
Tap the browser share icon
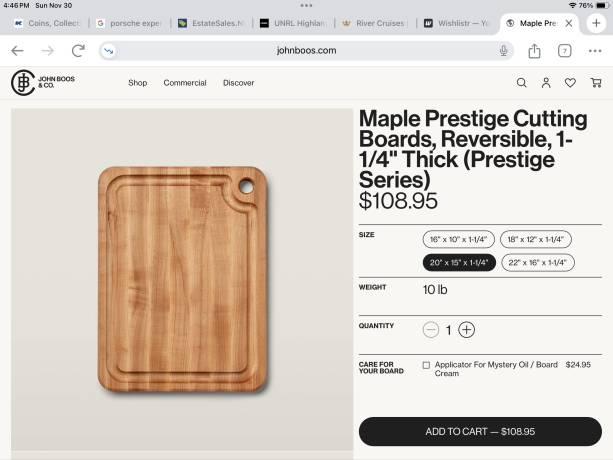535,51
